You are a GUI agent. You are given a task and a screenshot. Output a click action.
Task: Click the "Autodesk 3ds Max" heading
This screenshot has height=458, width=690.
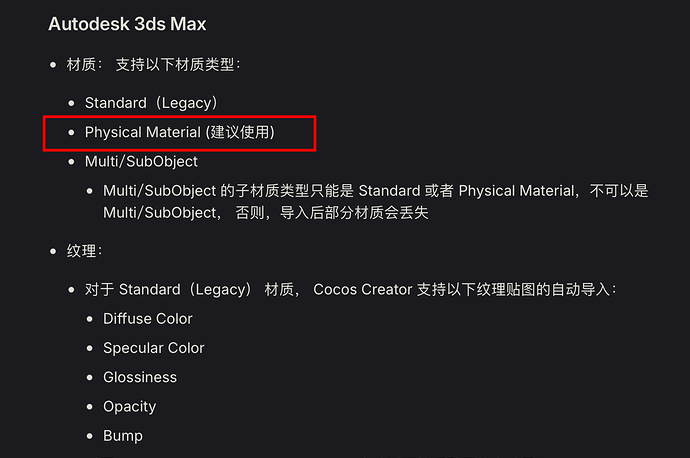coord(127,23)
